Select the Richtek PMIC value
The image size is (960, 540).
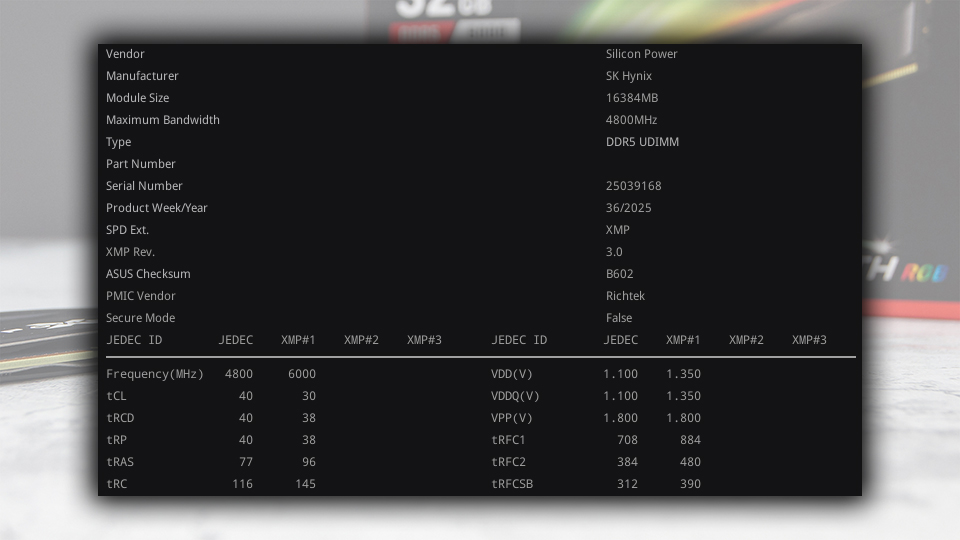tap(625, 296)
